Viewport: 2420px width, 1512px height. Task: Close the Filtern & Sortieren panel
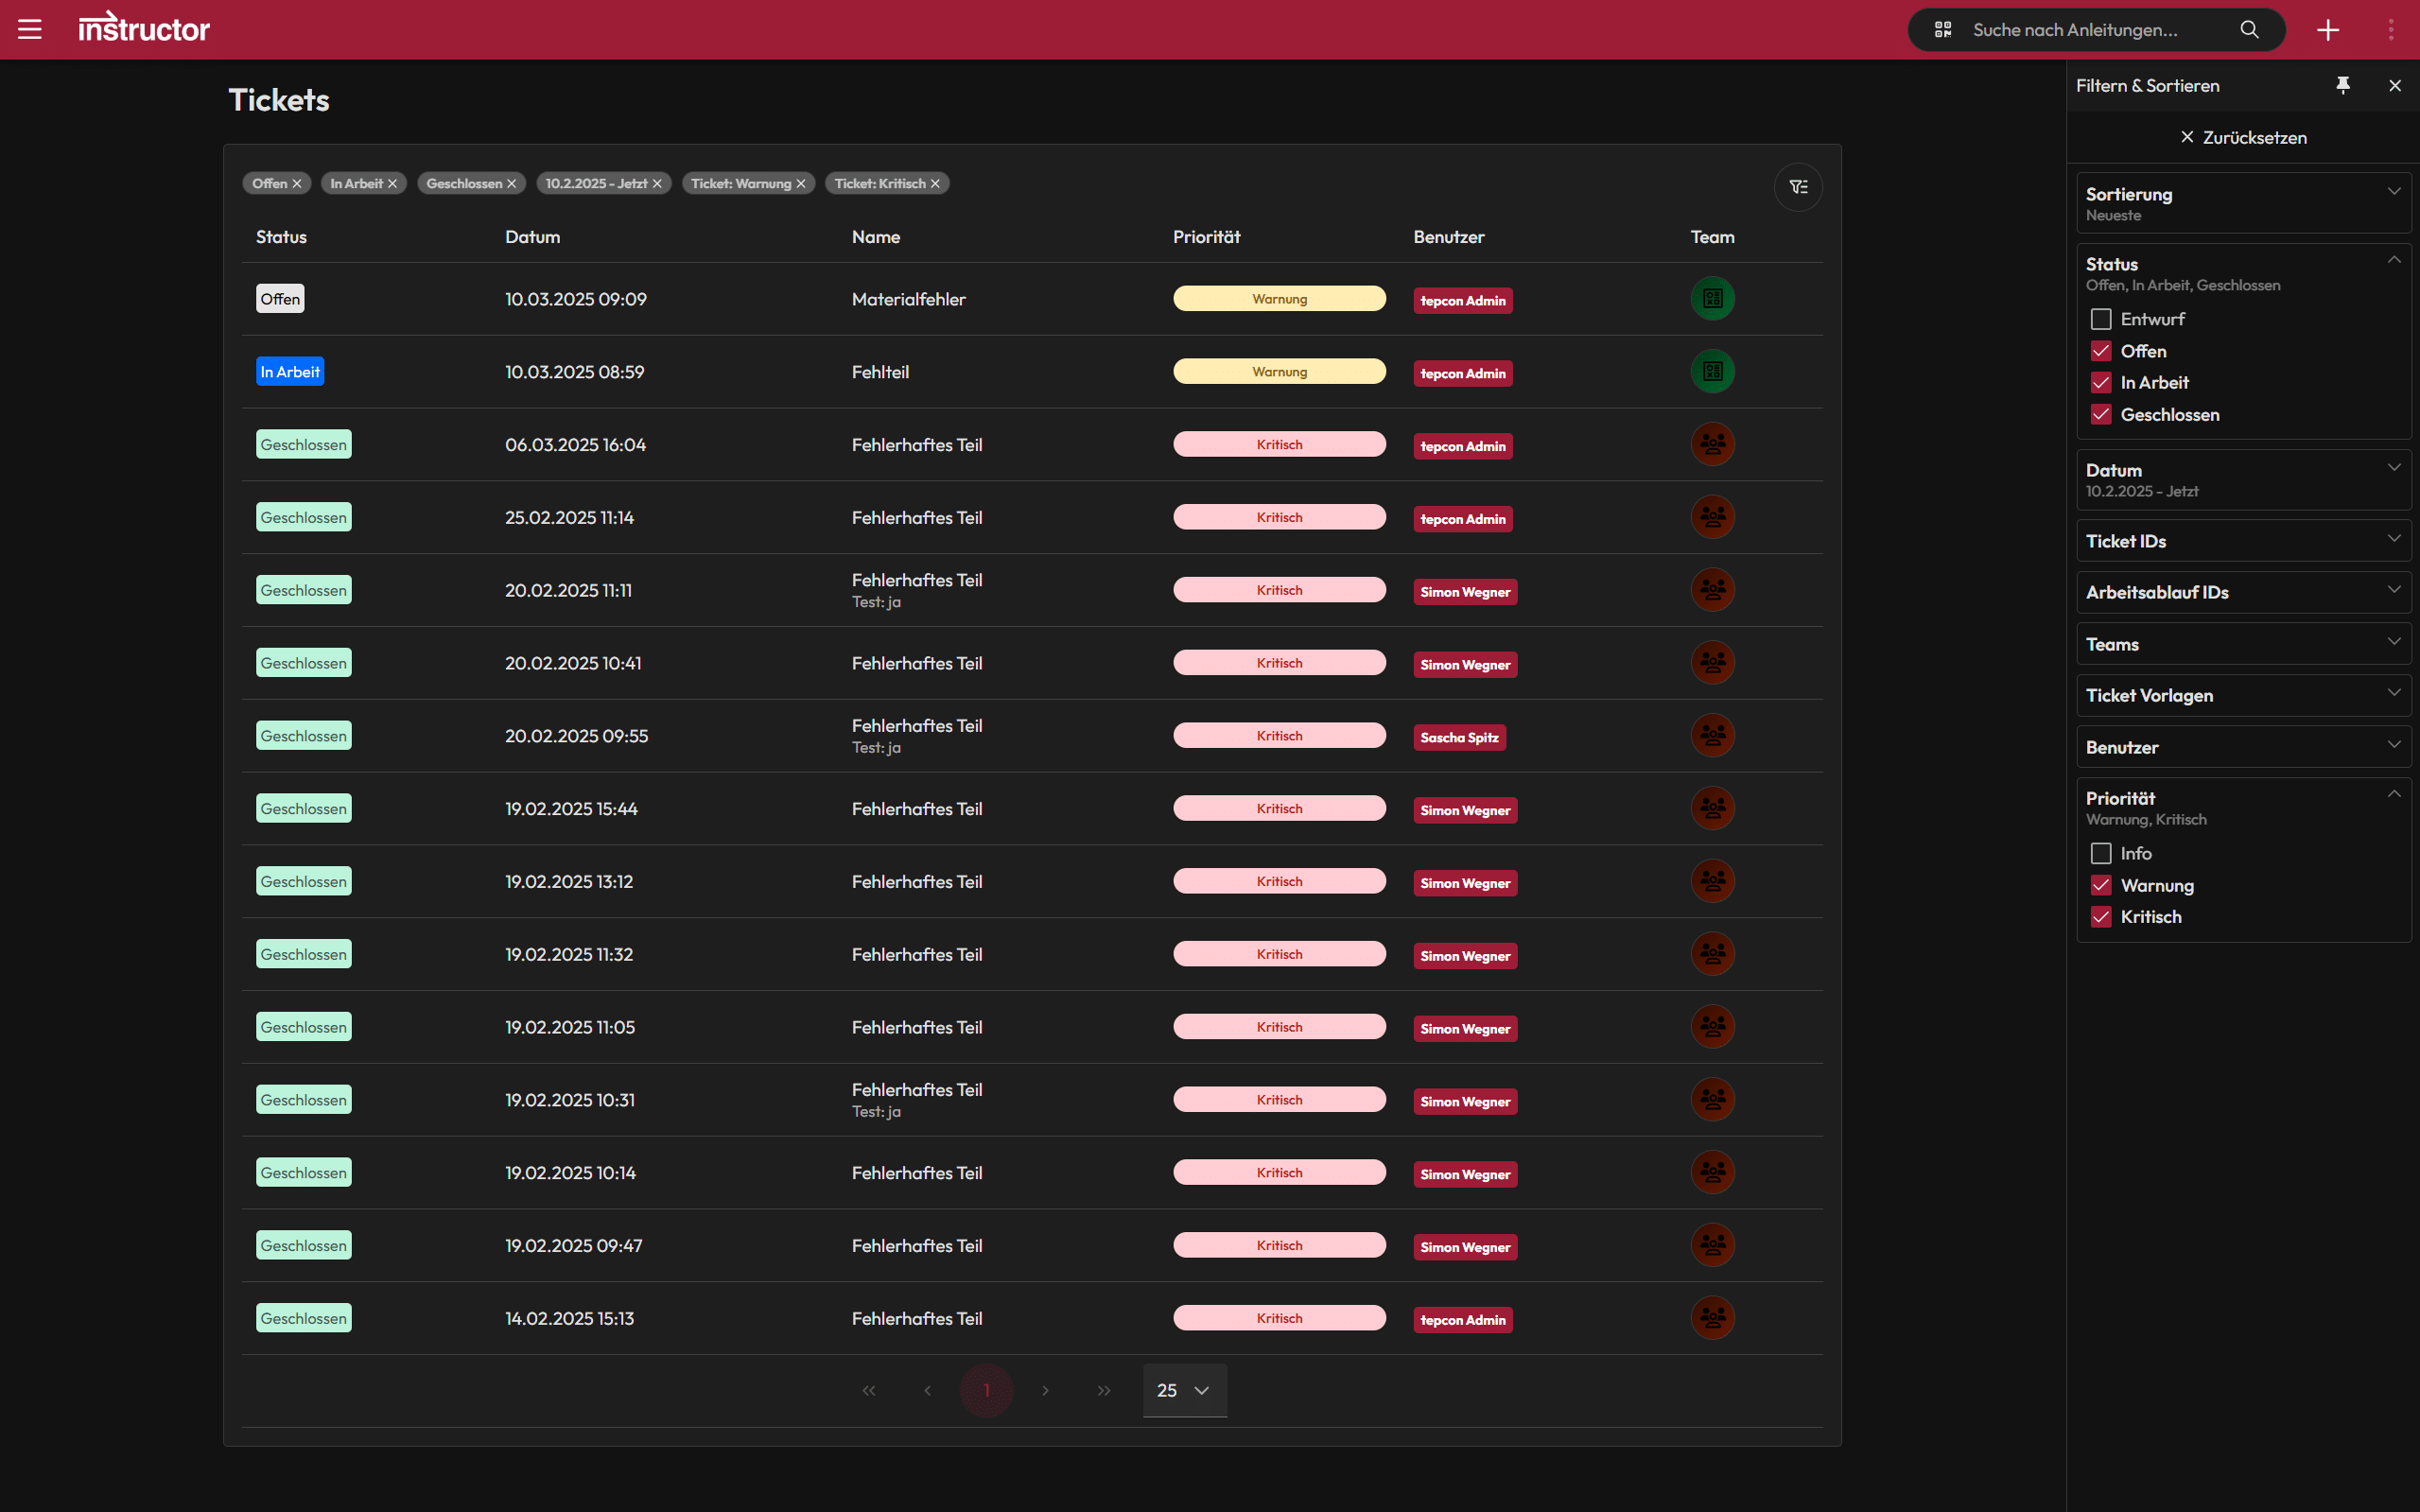coord(2394,85)
